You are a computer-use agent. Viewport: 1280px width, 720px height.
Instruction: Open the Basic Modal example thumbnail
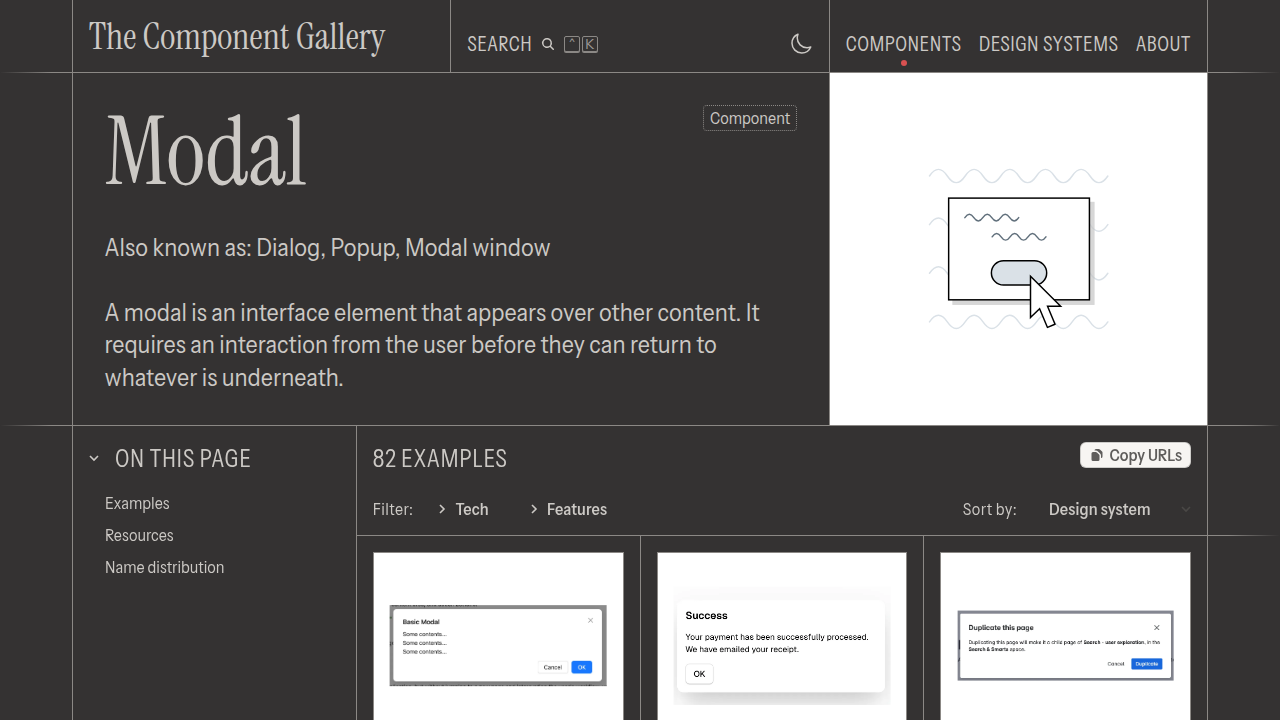pos(498,636)
